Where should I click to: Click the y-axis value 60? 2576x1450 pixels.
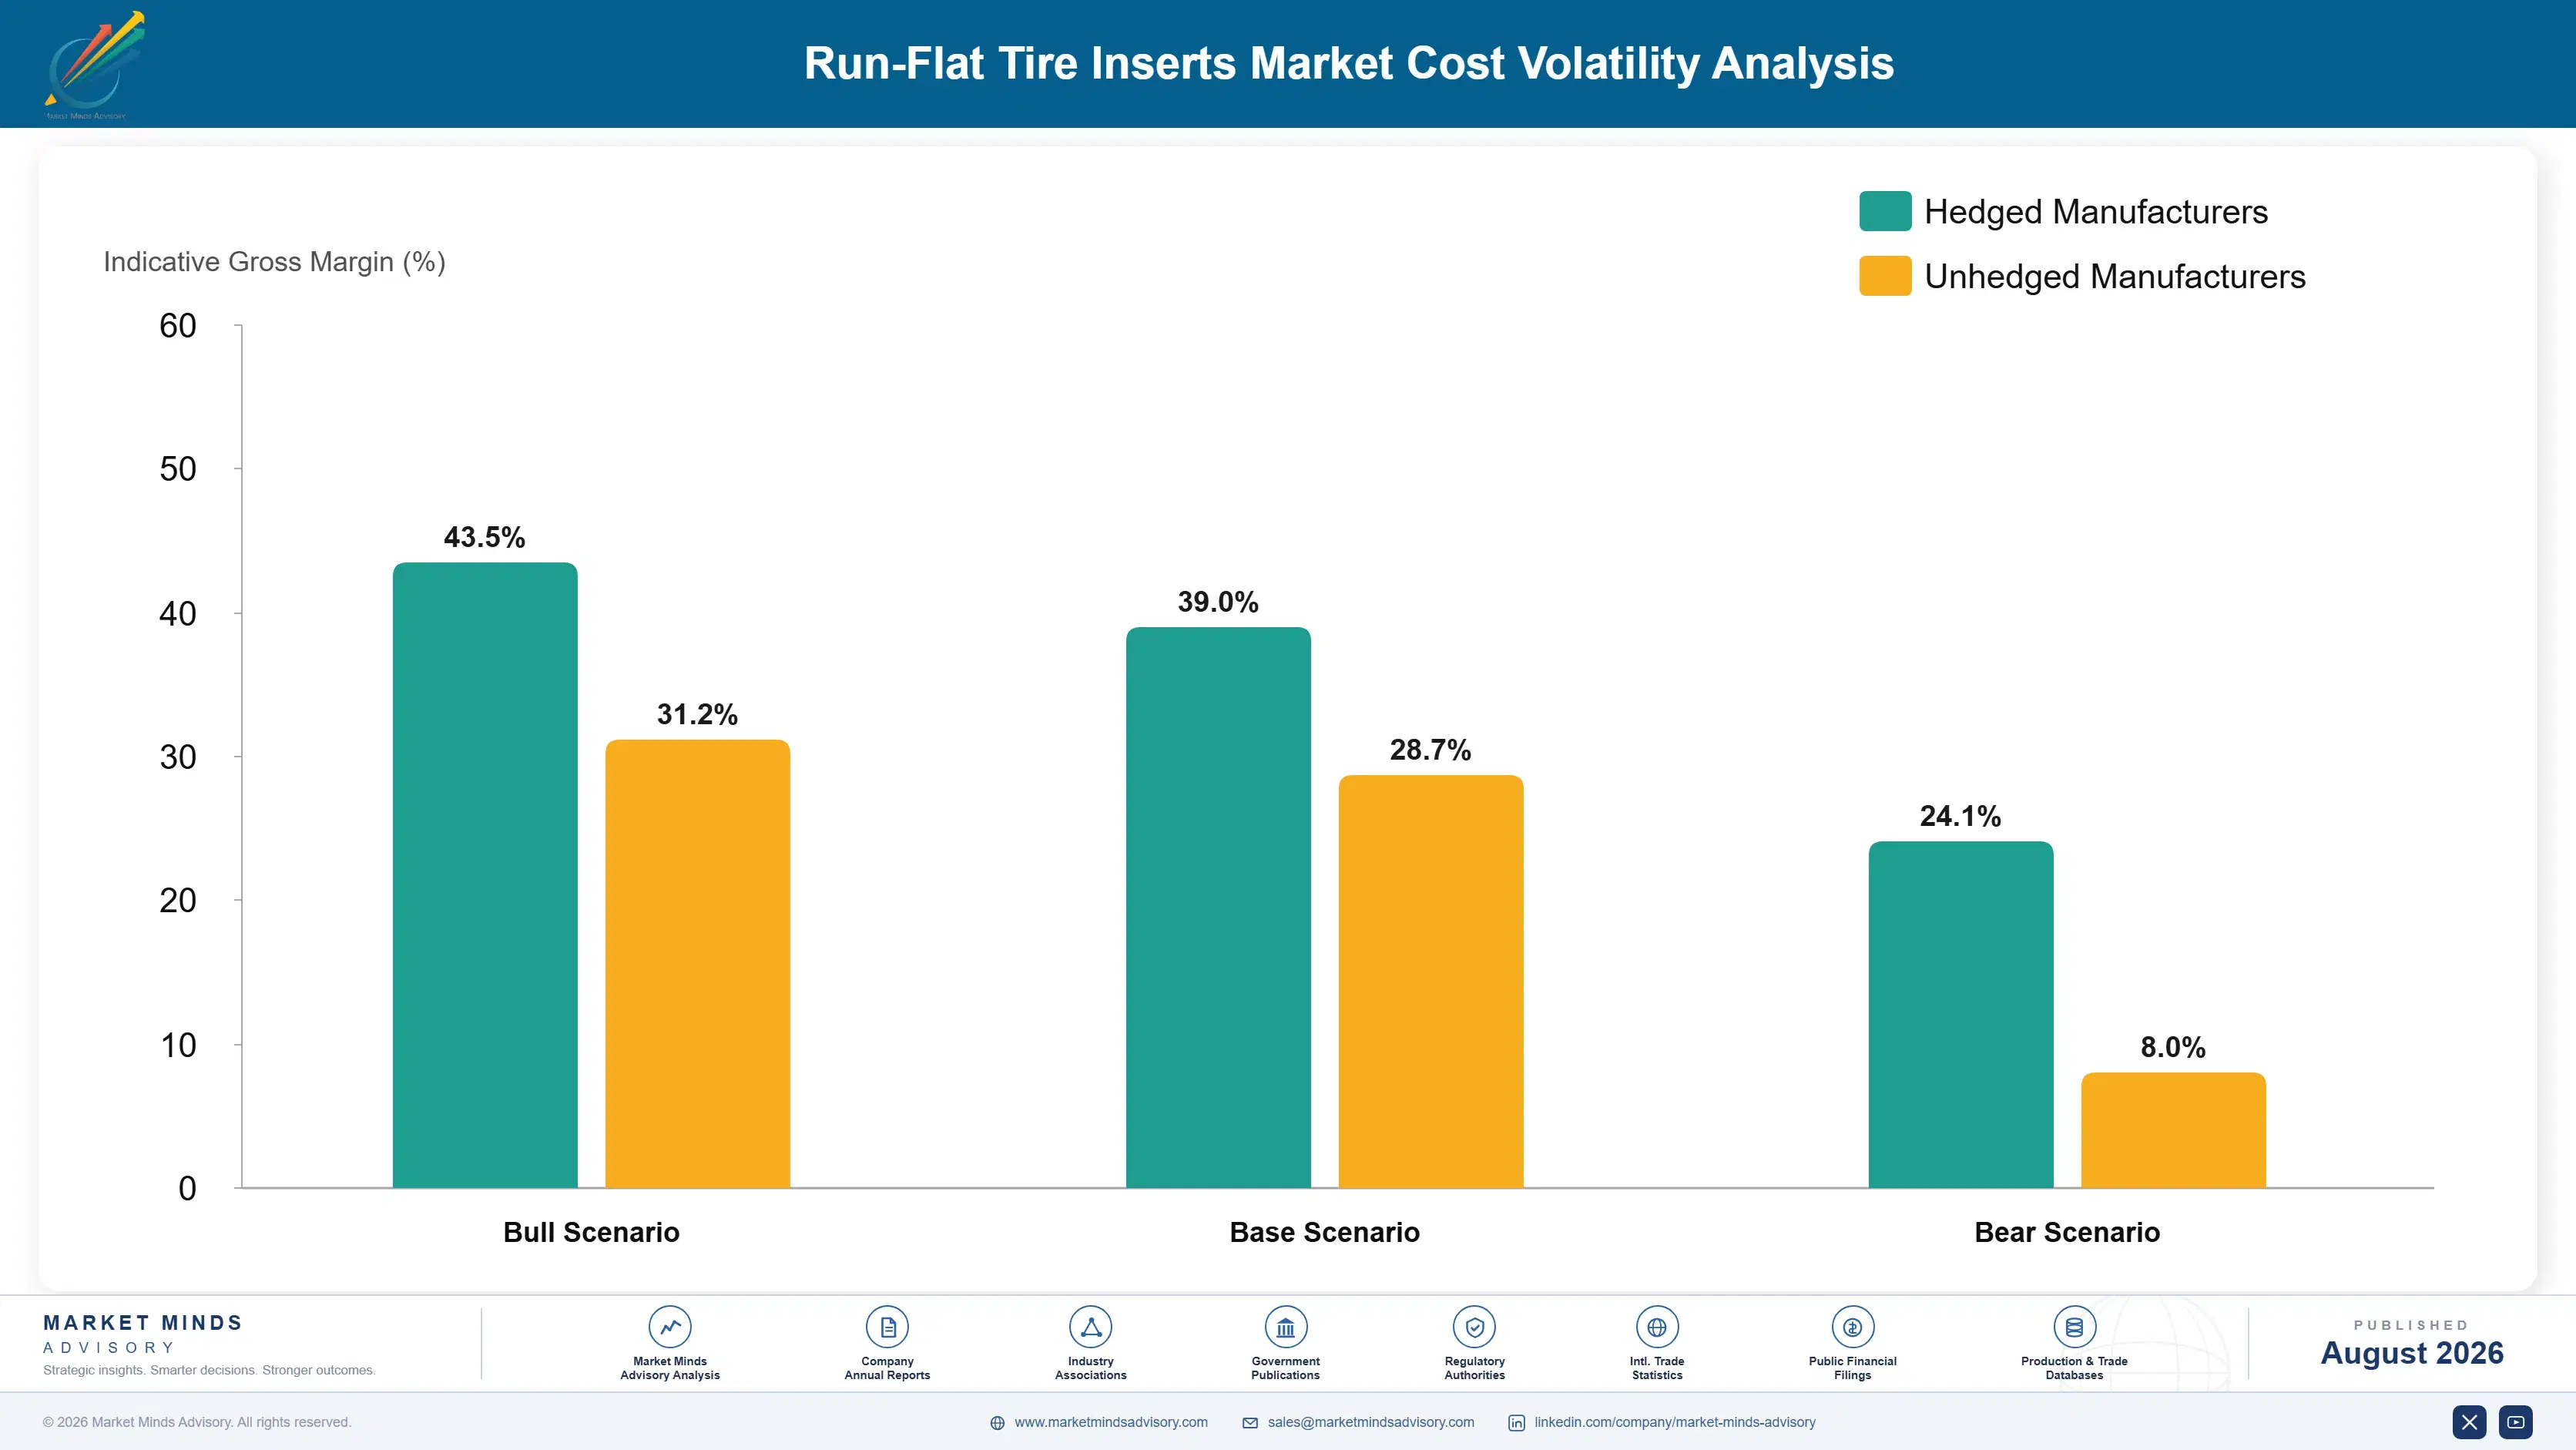178,326
